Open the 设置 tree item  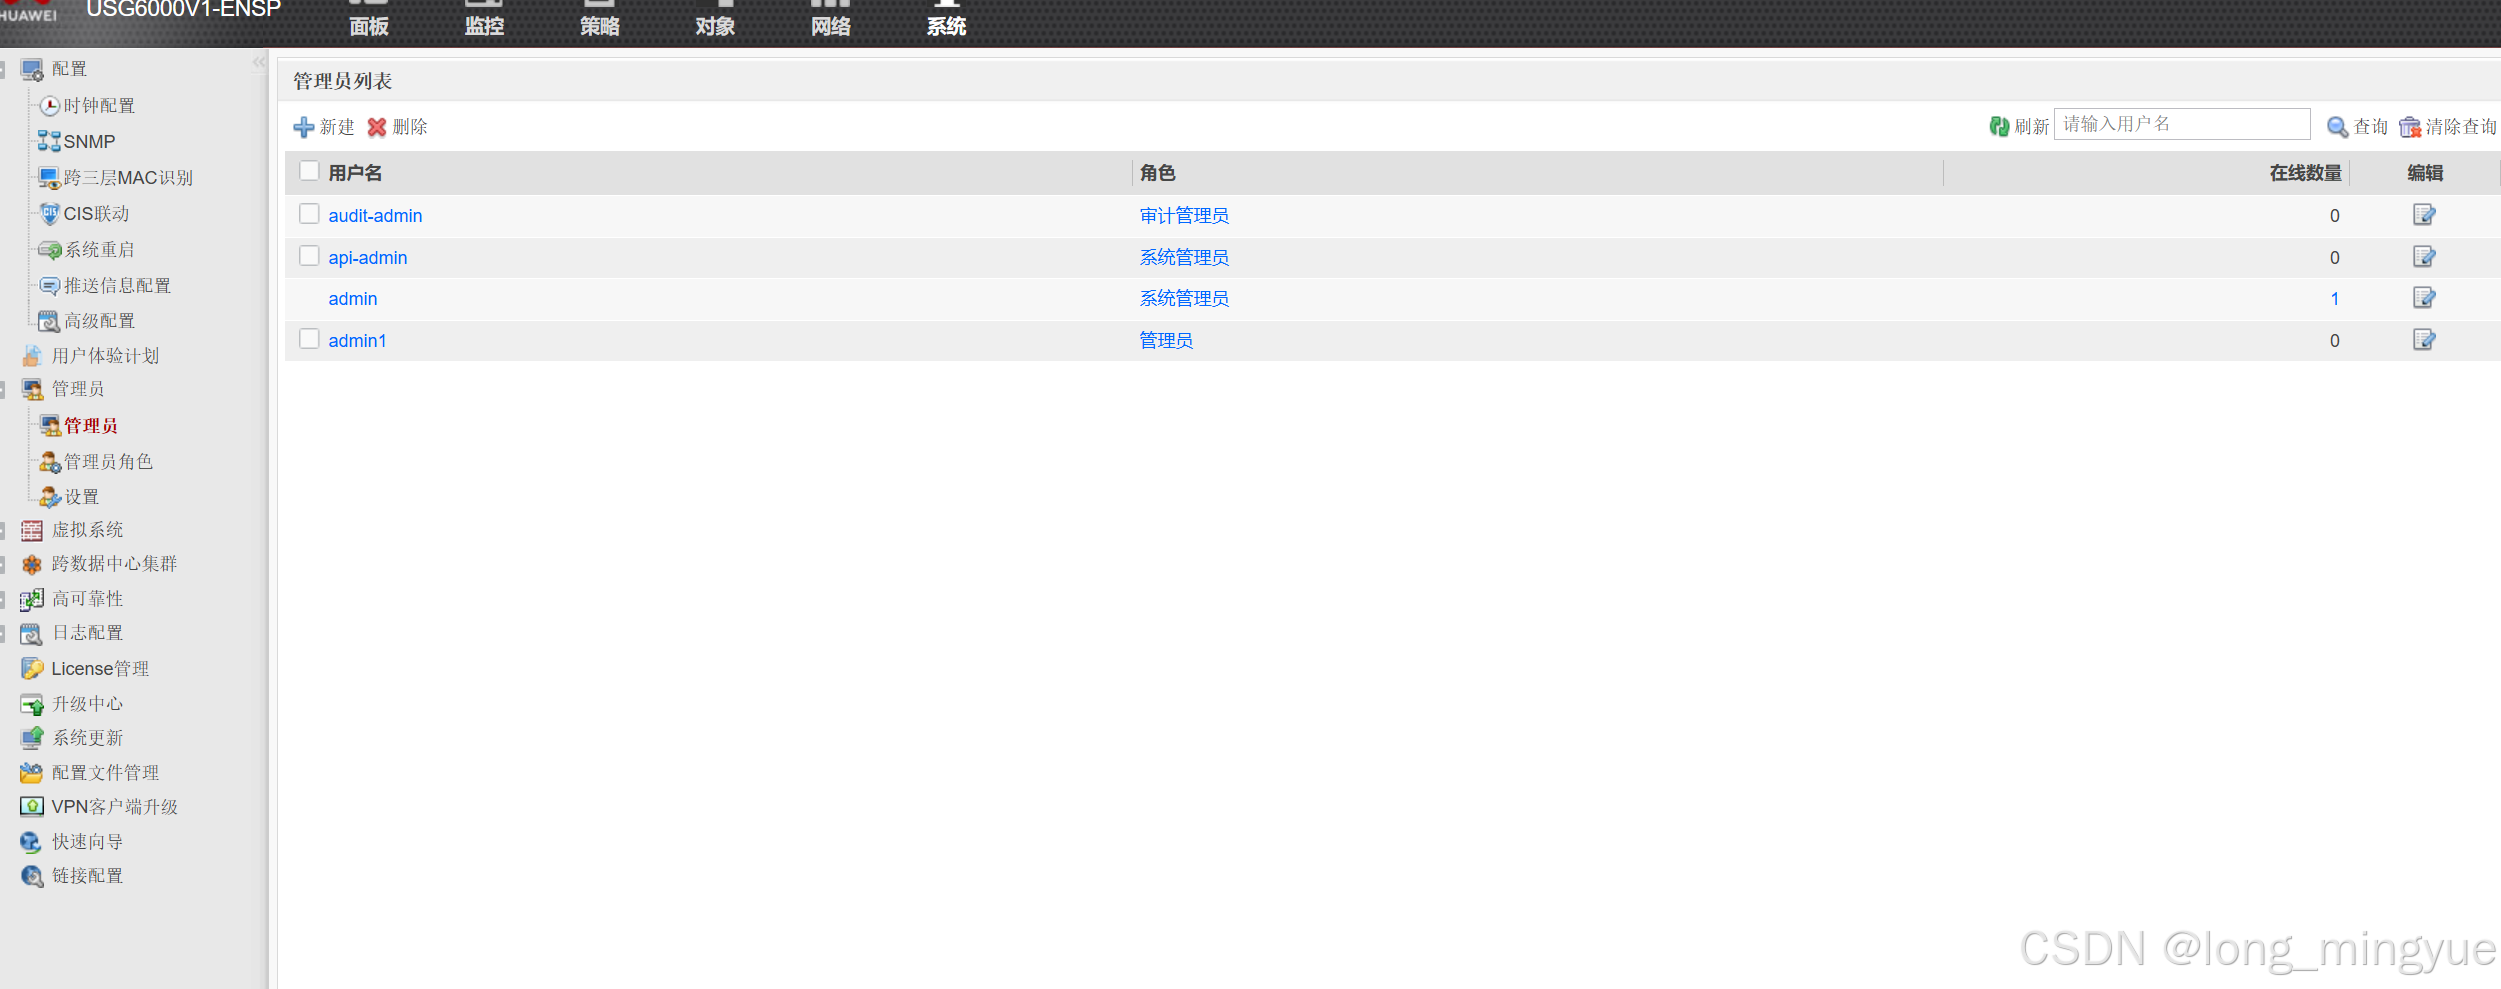point(82,497)
